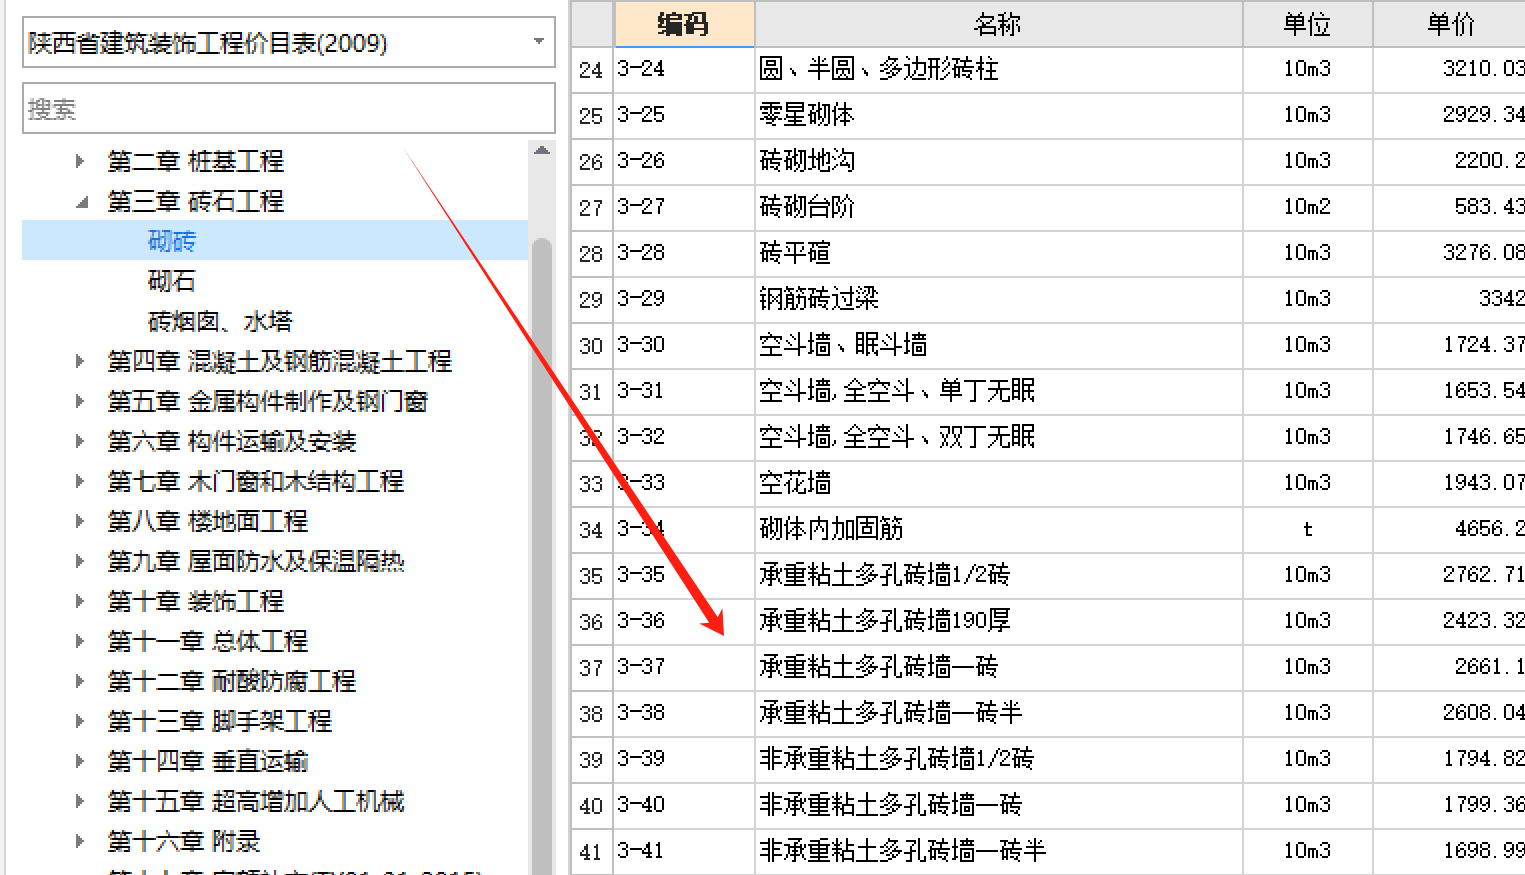Select 第十三章 脚手架工程 chapter label
Viewport: 1525px width, 875px height.
click(220, 721)
